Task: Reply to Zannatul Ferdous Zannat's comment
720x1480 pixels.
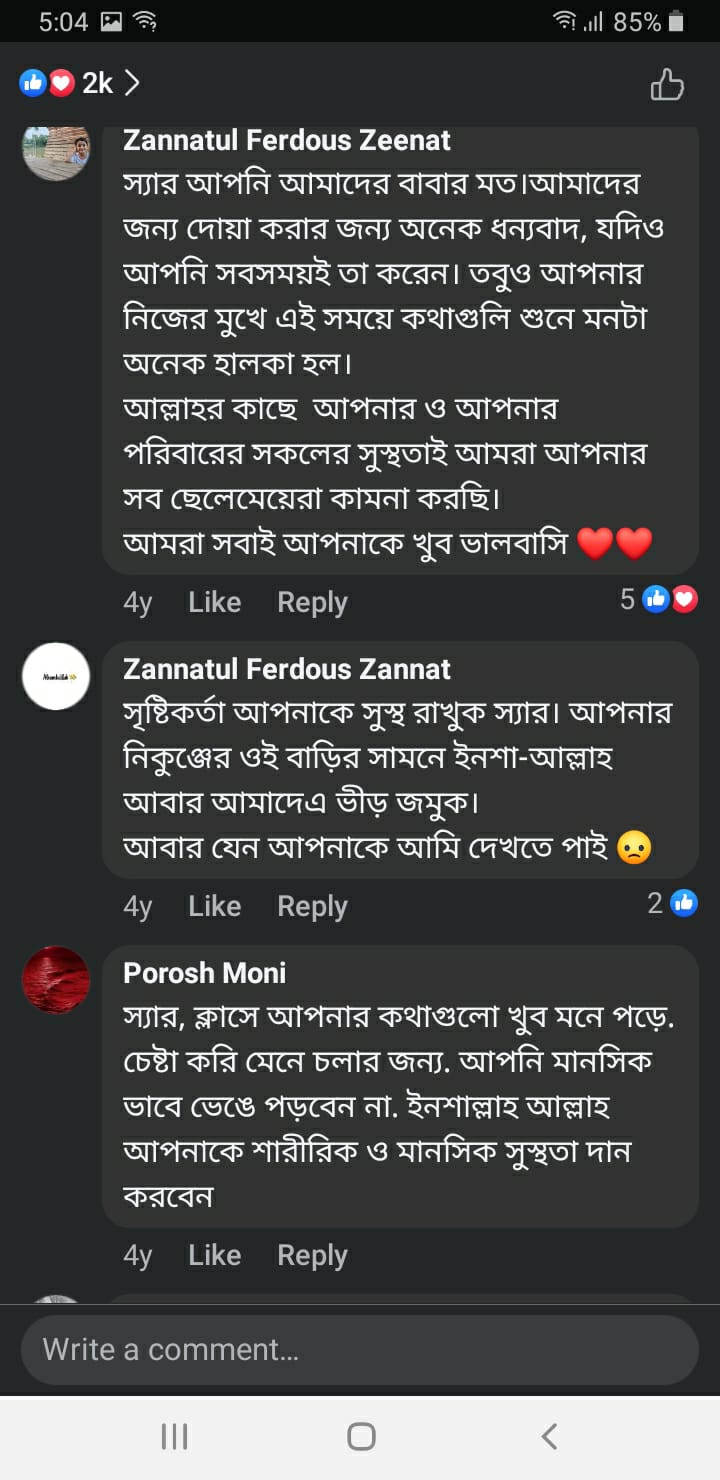Action: tap(312, 906)
